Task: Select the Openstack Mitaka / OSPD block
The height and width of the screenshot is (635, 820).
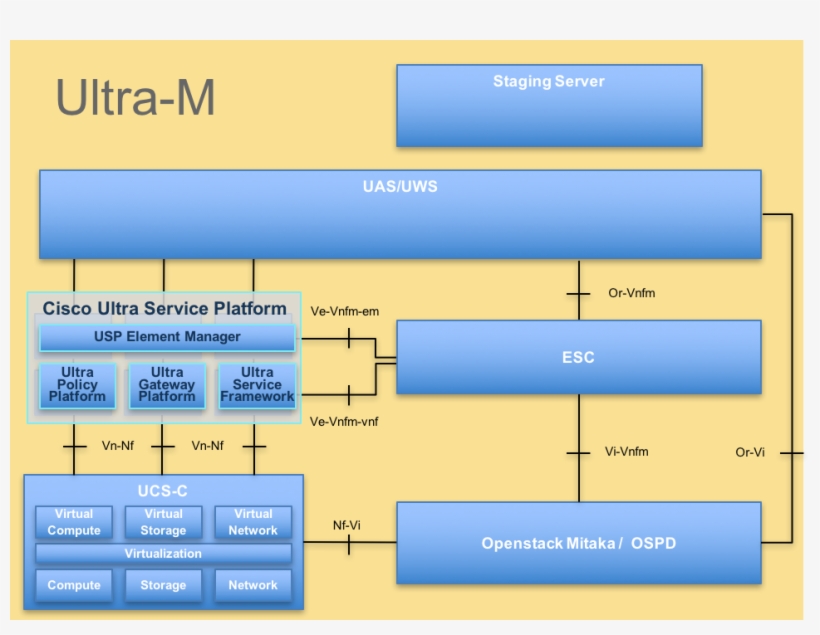Action: [x=579, y=543]
